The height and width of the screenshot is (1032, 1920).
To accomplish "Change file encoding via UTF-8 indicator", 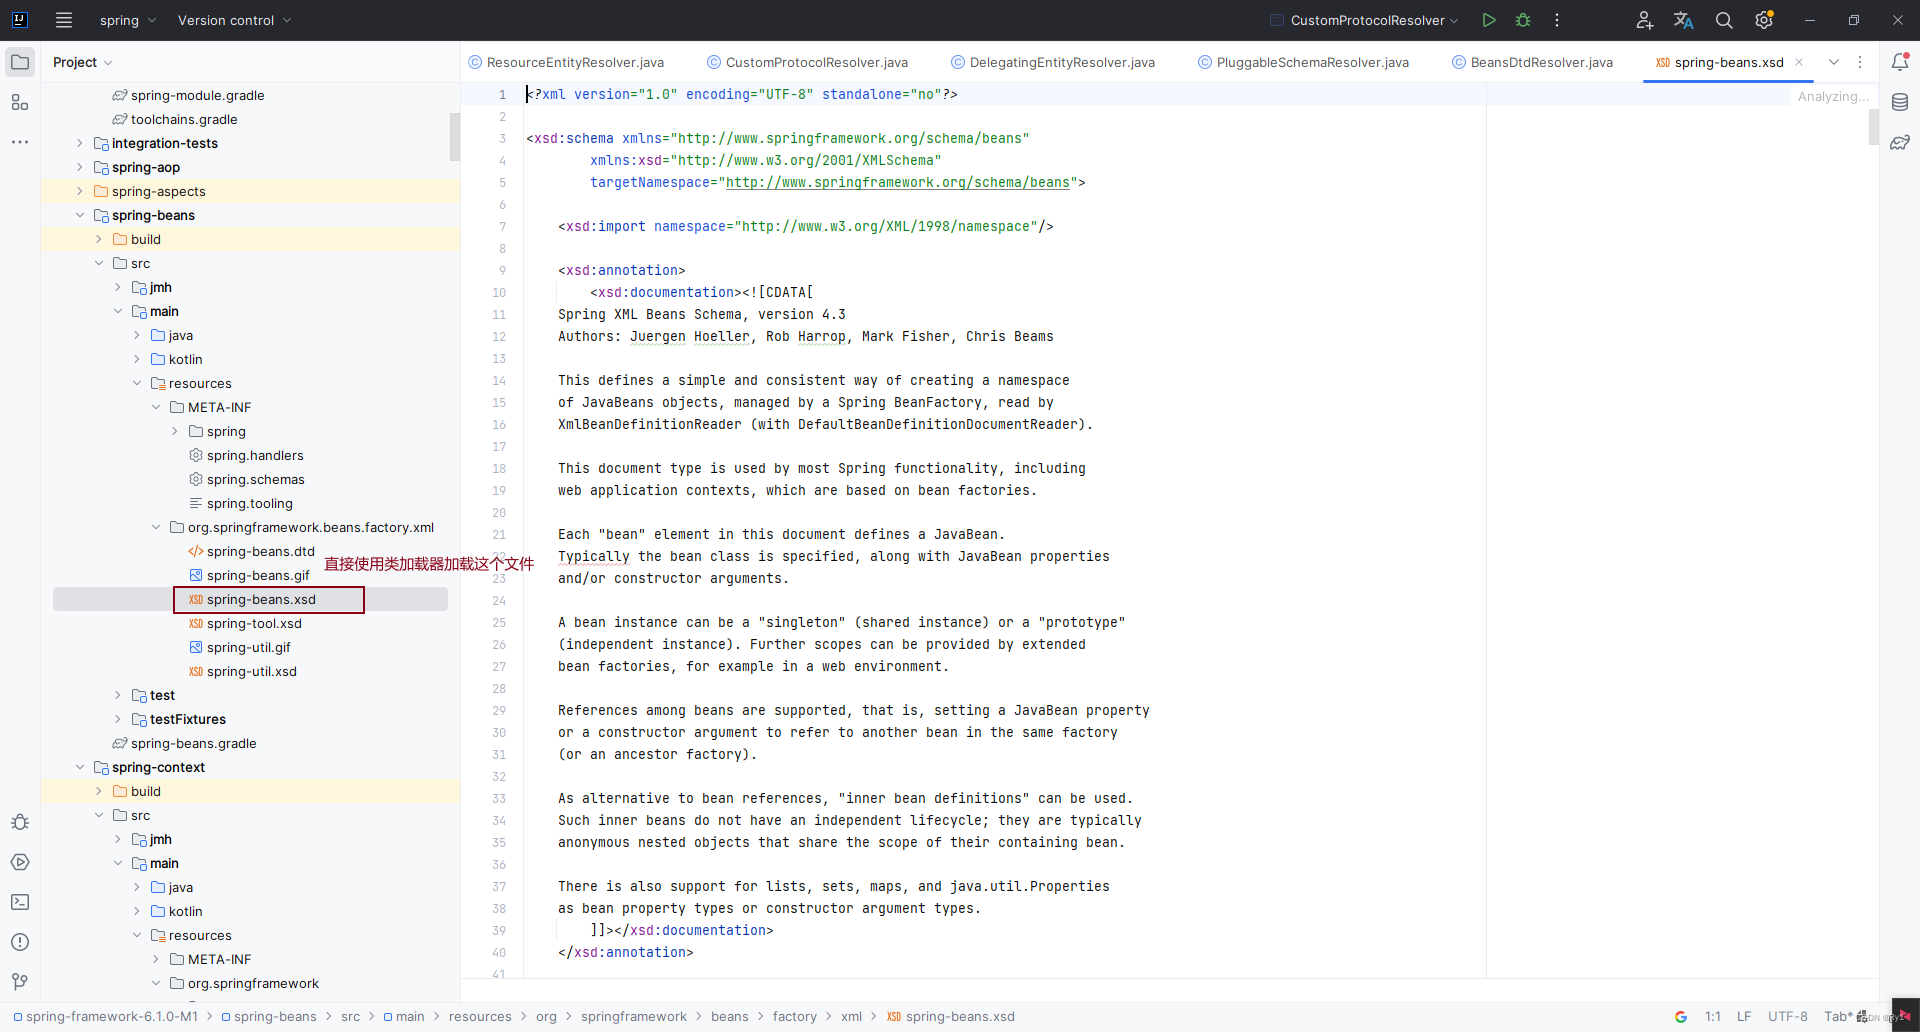I will [1787, 1017].
